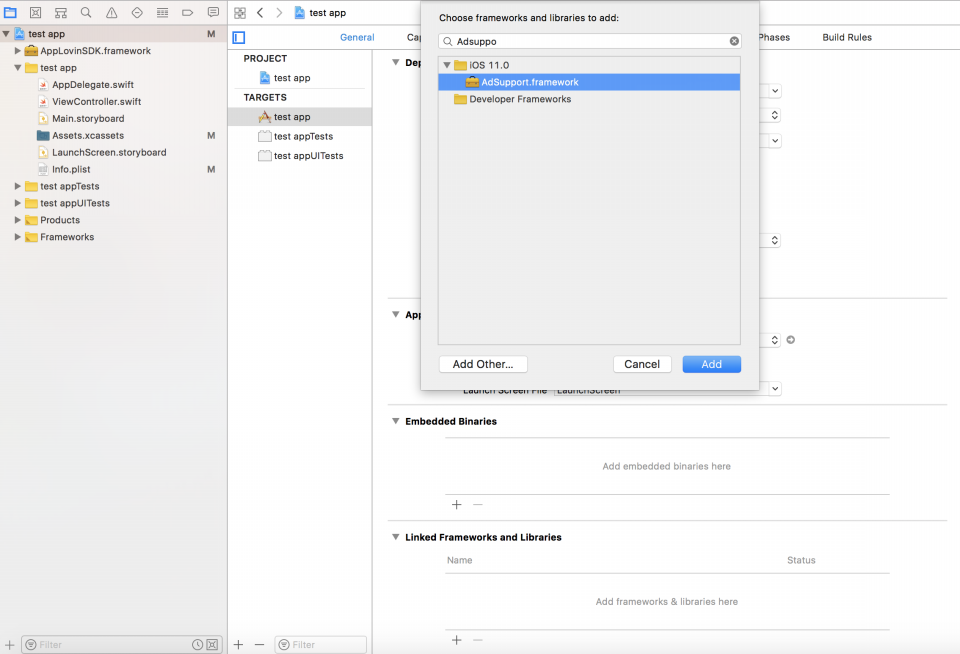
Task: Collapse the test app project root
Action: pos(6,34)
